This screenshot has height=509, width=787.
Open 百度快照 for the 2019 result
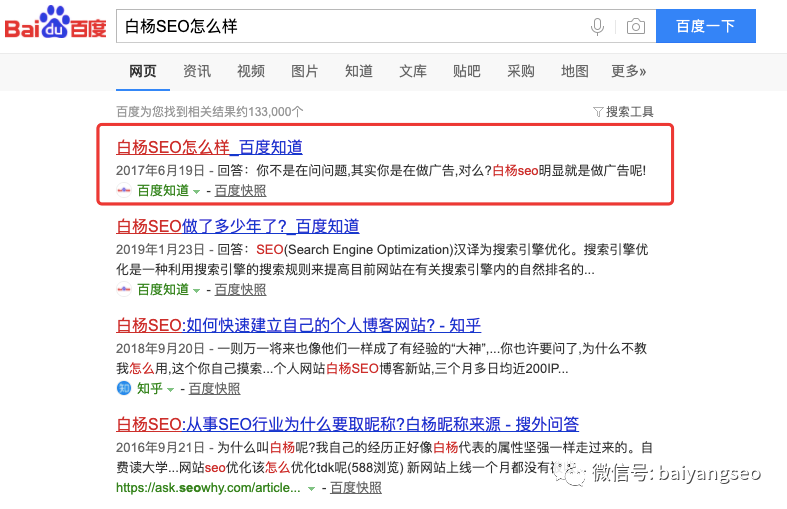[x=240, y=290]
